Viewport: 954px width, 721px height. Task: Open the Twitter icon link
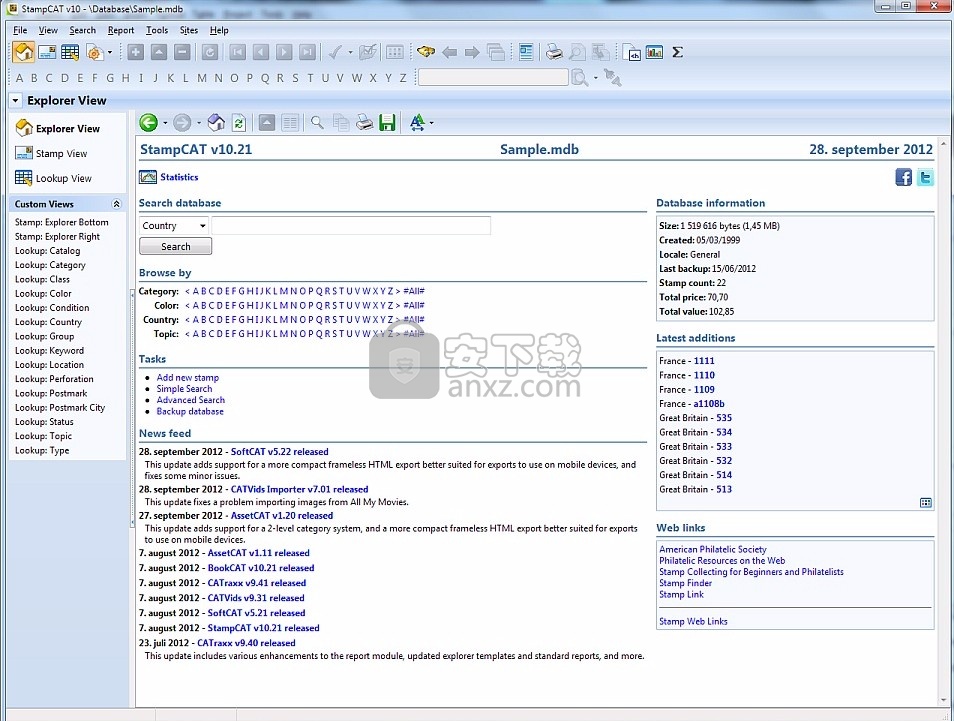[x=925, y=177]
